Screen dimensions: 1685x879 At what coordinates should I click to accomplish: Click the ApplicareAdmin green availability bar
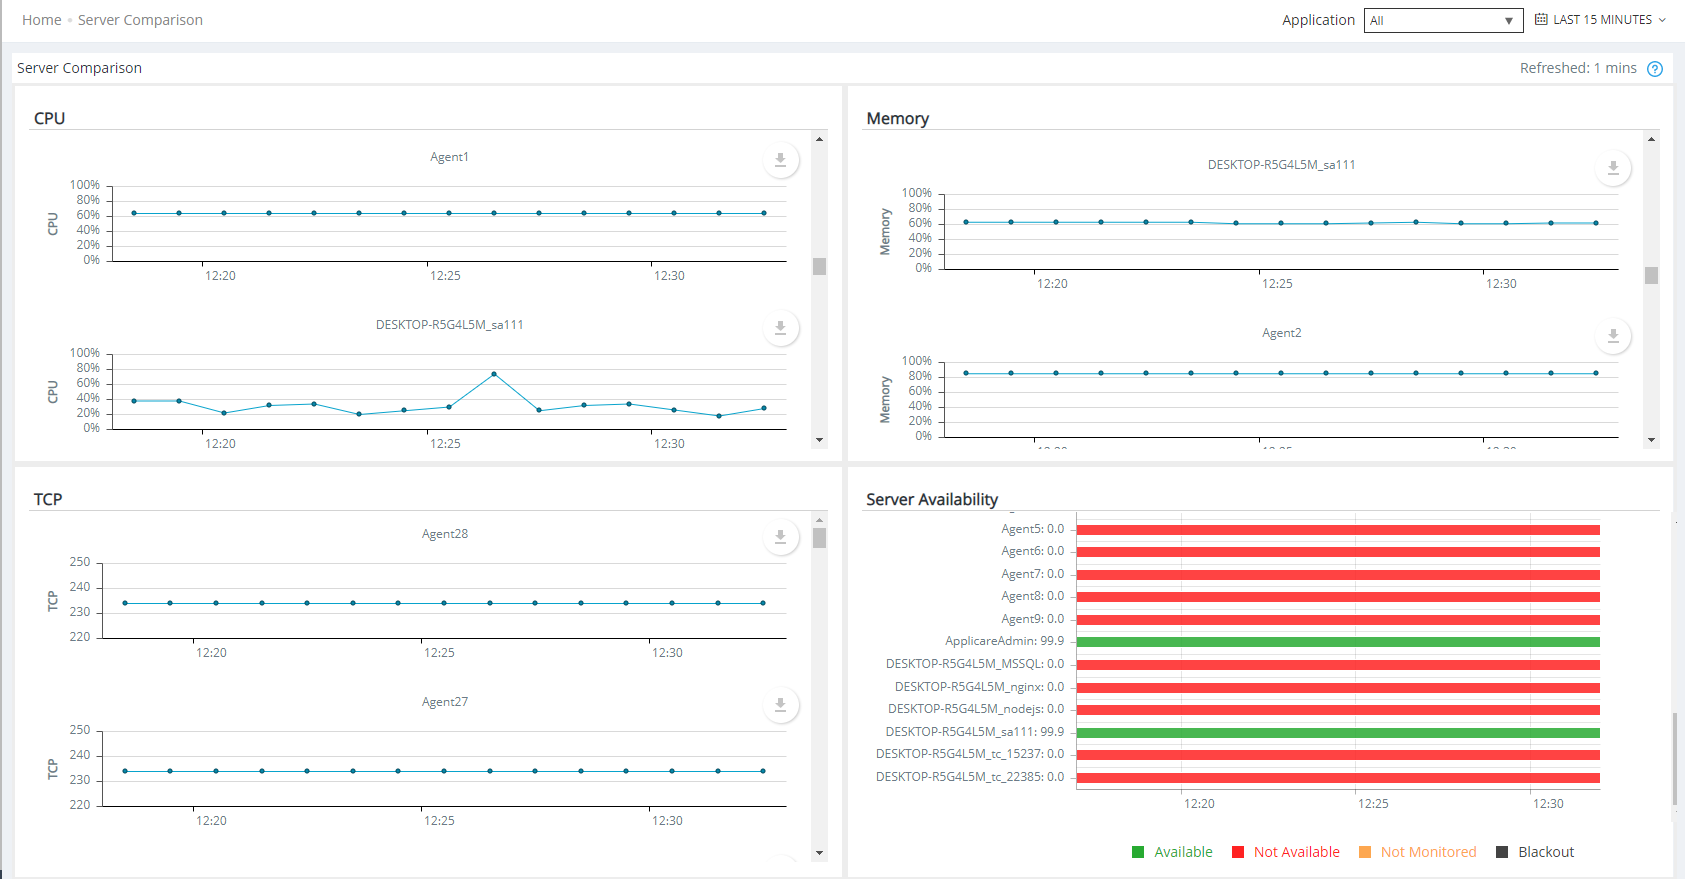pos(1337,642)
